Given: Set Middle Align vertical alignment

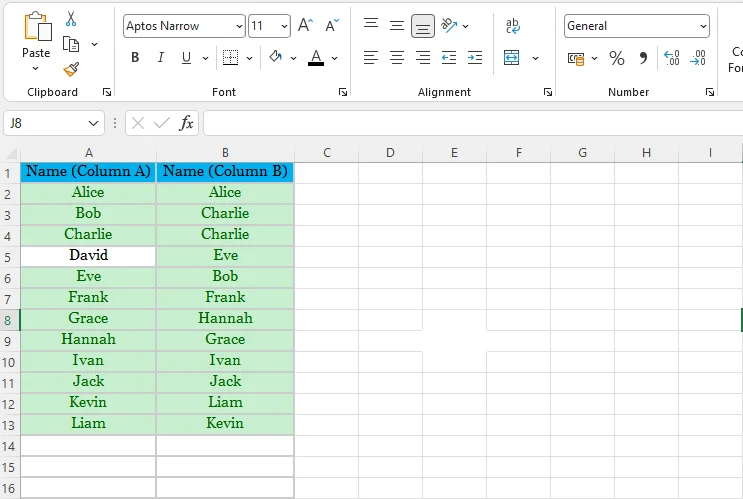Looking at the screenshot, I should pyautogui.click(x=397, y=26).
